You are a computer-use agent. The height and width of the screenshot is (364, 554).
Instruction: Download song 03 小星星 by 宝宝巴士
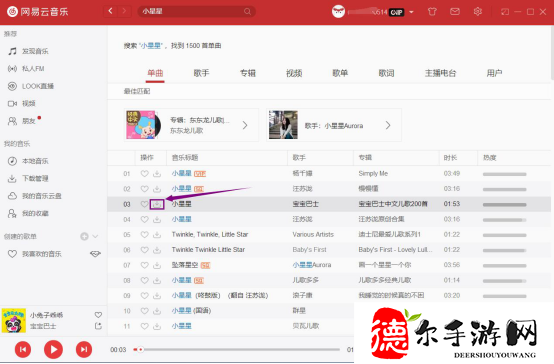pos(157,204)
